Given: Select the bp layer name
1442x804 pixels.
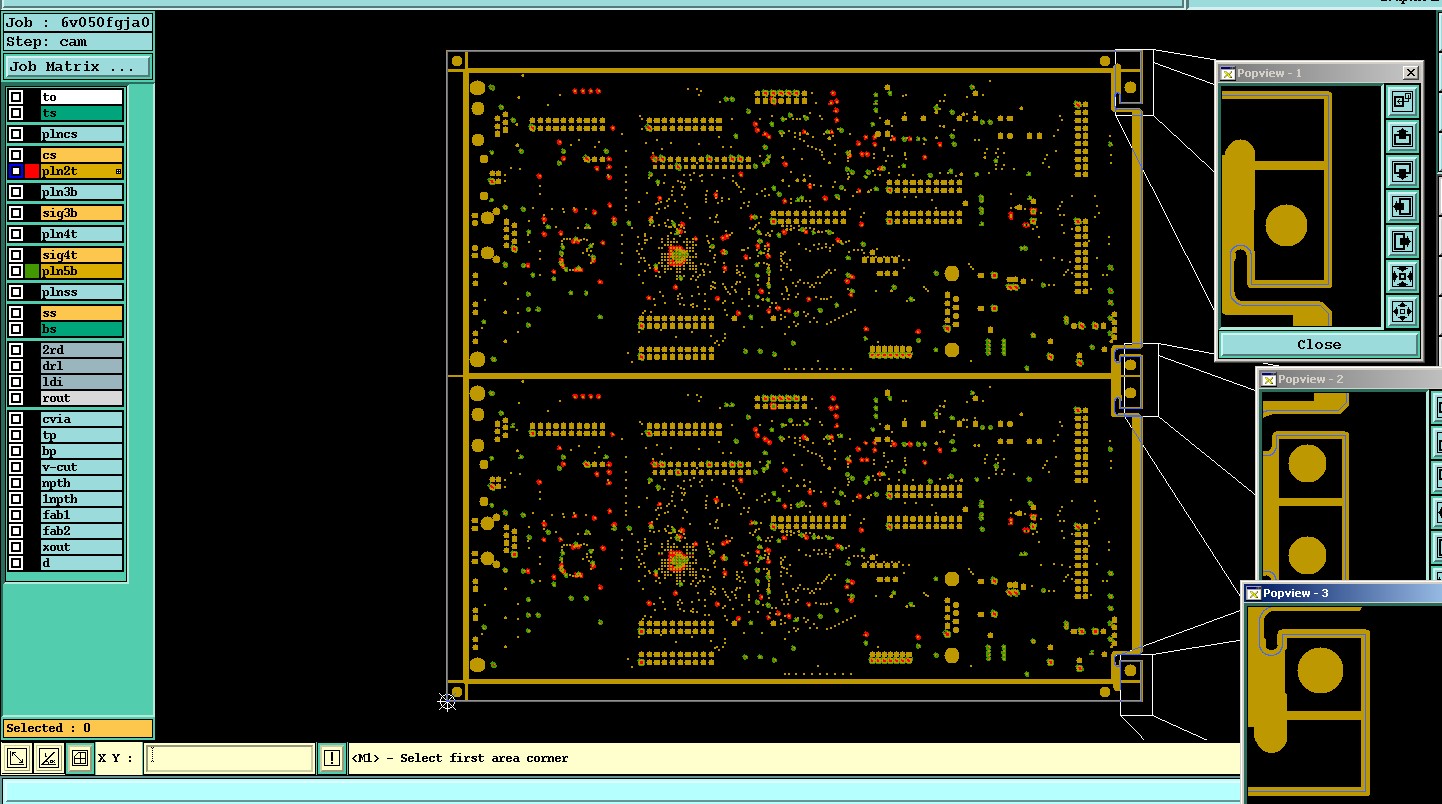Looking at the screenshot, I should click(x=82, y=451).
